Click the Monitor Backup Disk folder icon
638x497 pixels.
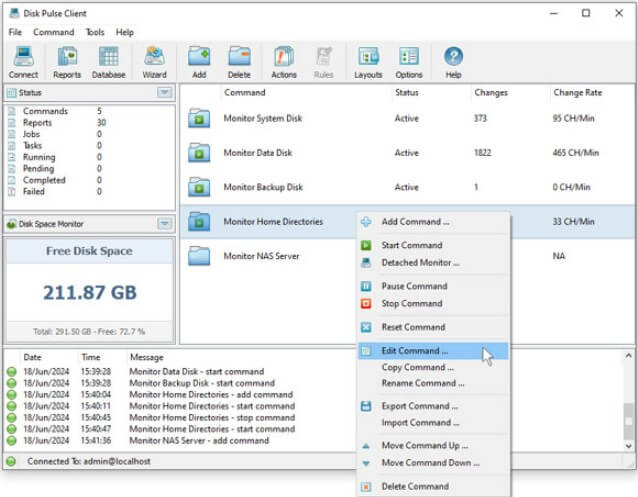click(199, 187)
